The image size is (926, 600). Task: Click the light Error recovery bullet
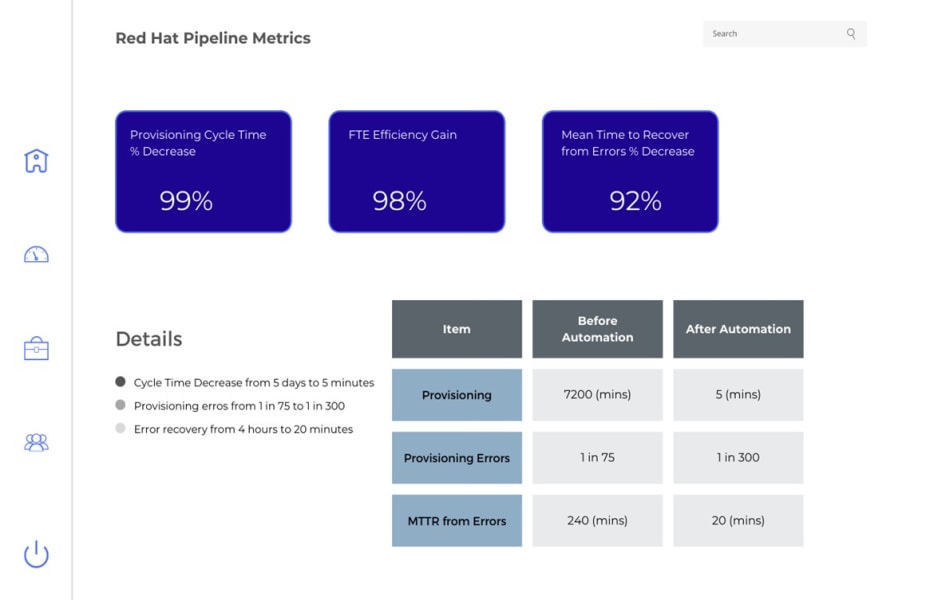121,429
